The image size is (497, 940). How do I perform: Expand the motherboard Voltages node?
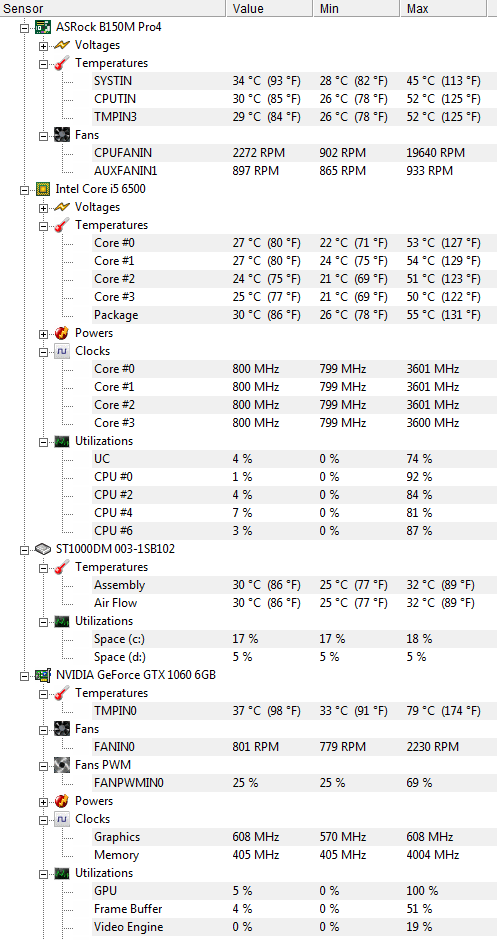click(43, 46)
